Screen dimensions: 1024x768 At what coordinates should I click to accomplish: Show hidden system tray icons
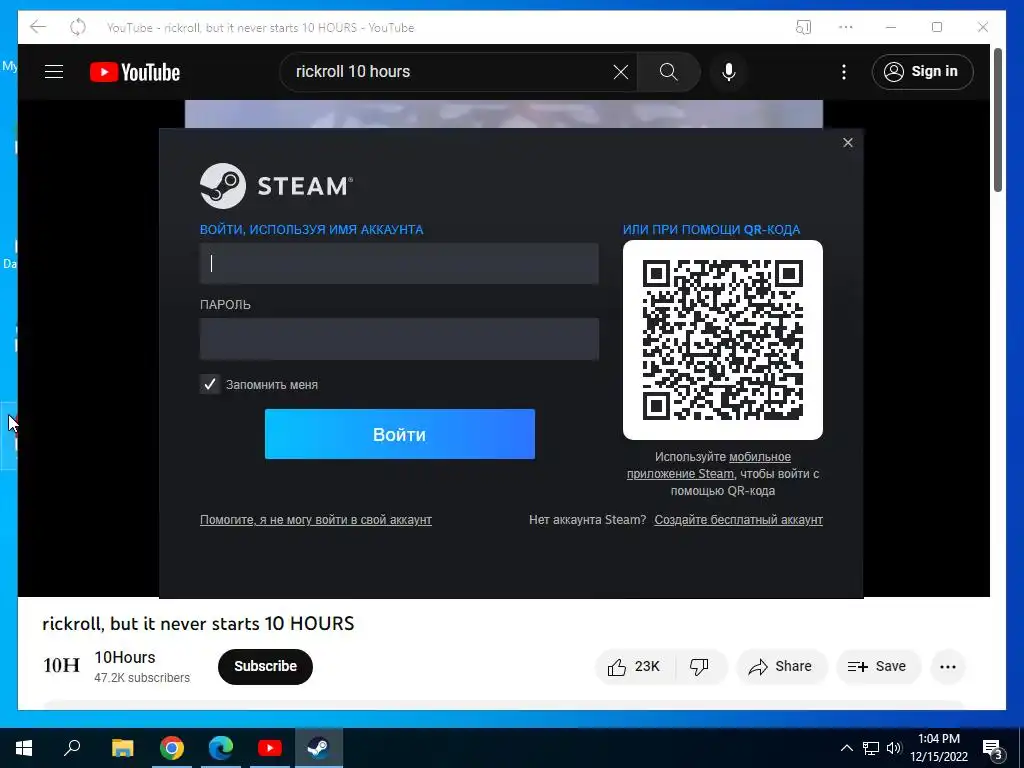[846, 748]
